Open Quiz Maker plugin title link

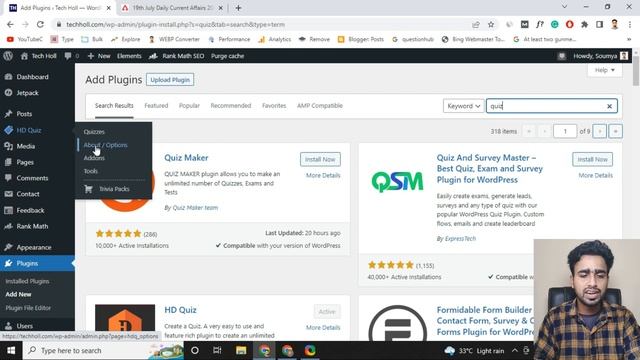pyautogui.click(x=186, y=158)
